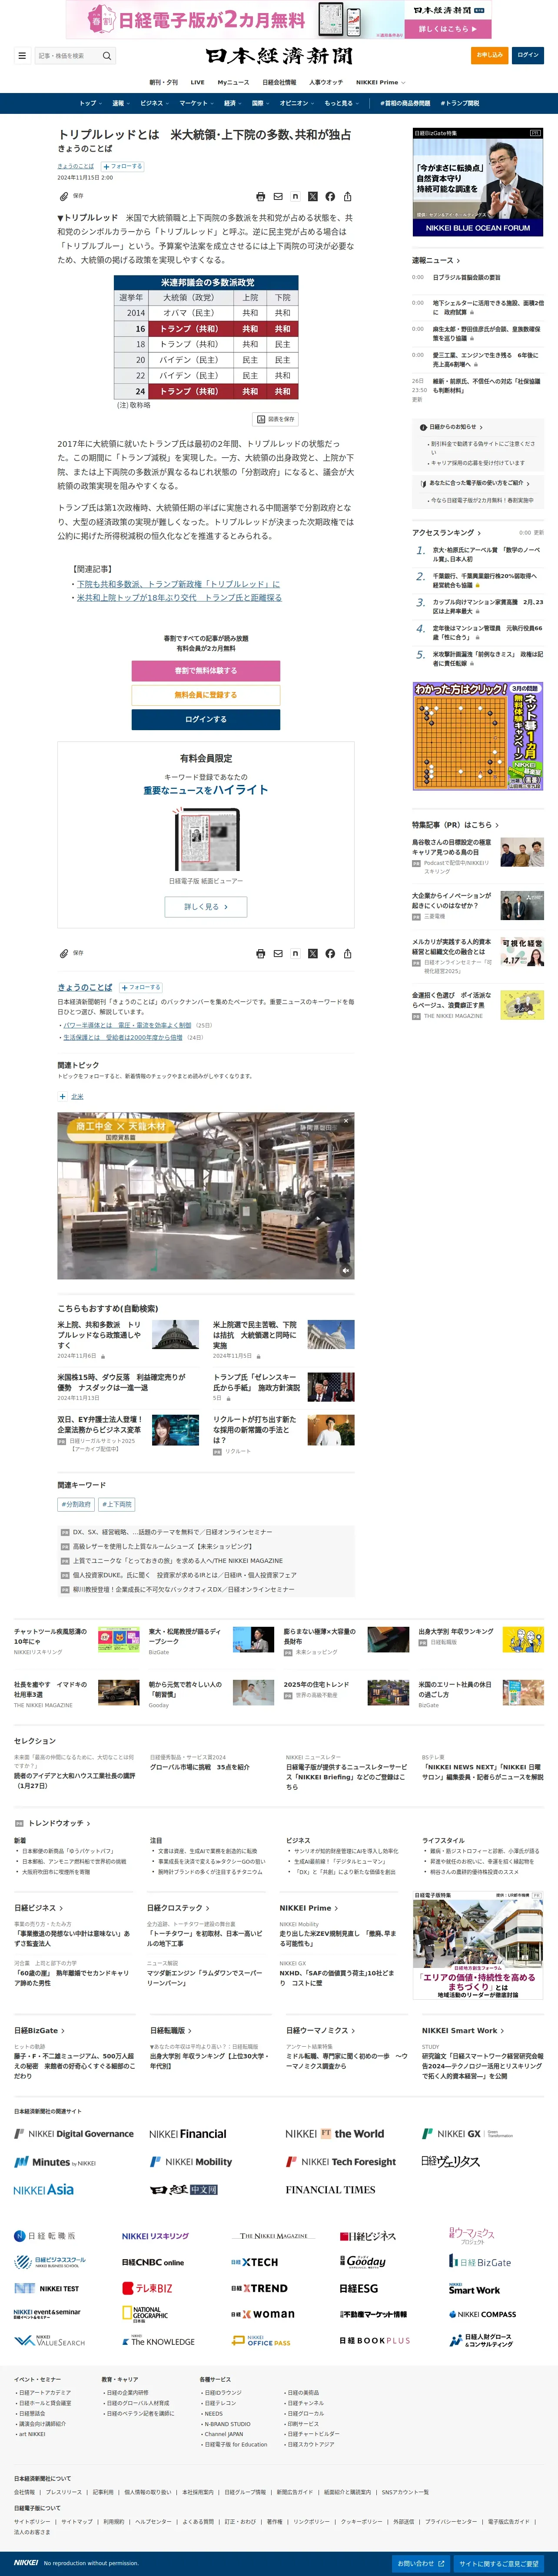Expand the もっと見る navigation dropdown
The width and height of the screenshot is (558, 2576).
341,103
